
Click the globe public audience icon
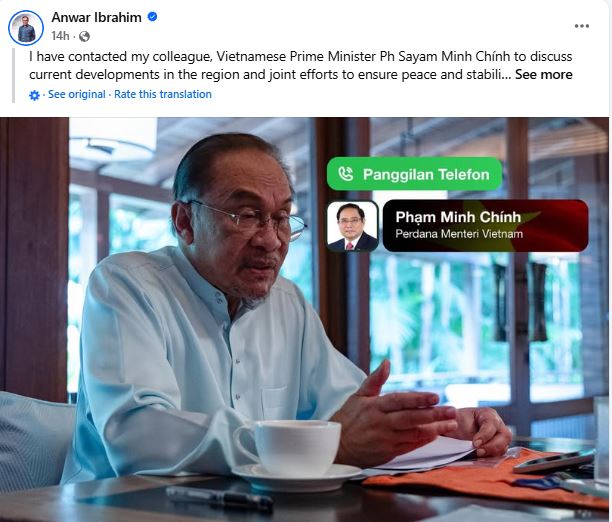[84, 36]
